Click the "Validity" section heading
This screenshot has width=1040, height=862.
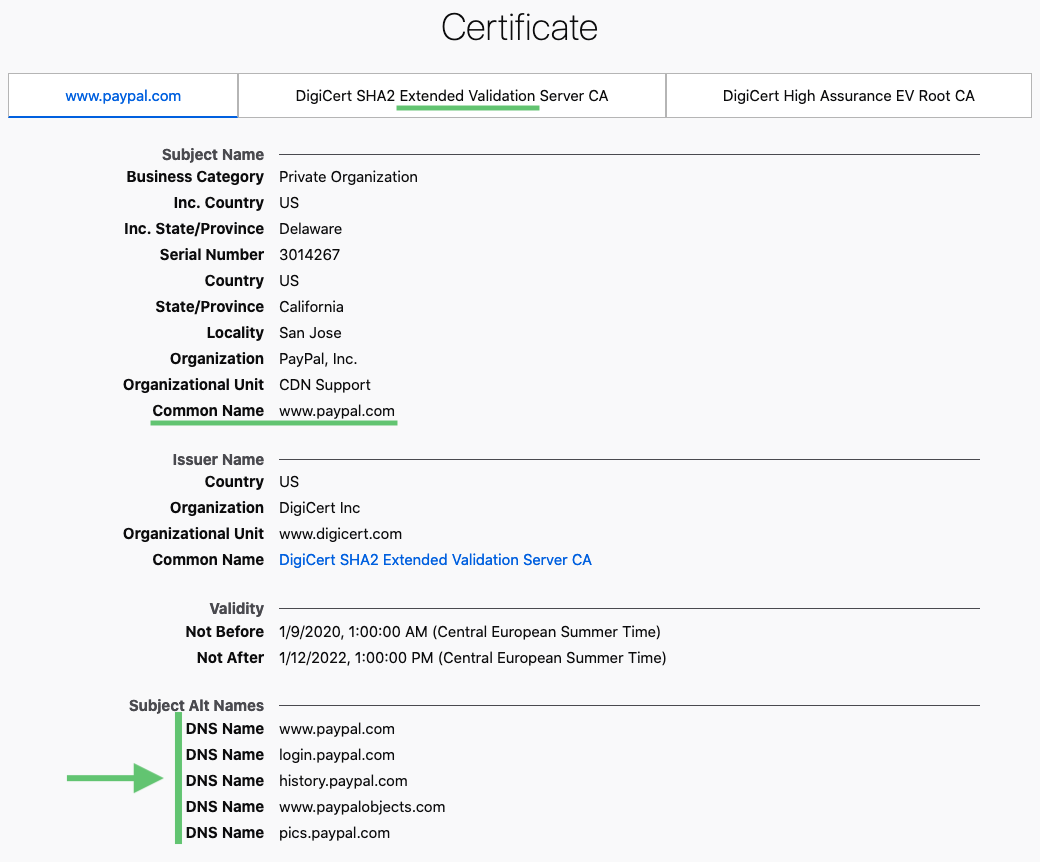tap(237, 609)
